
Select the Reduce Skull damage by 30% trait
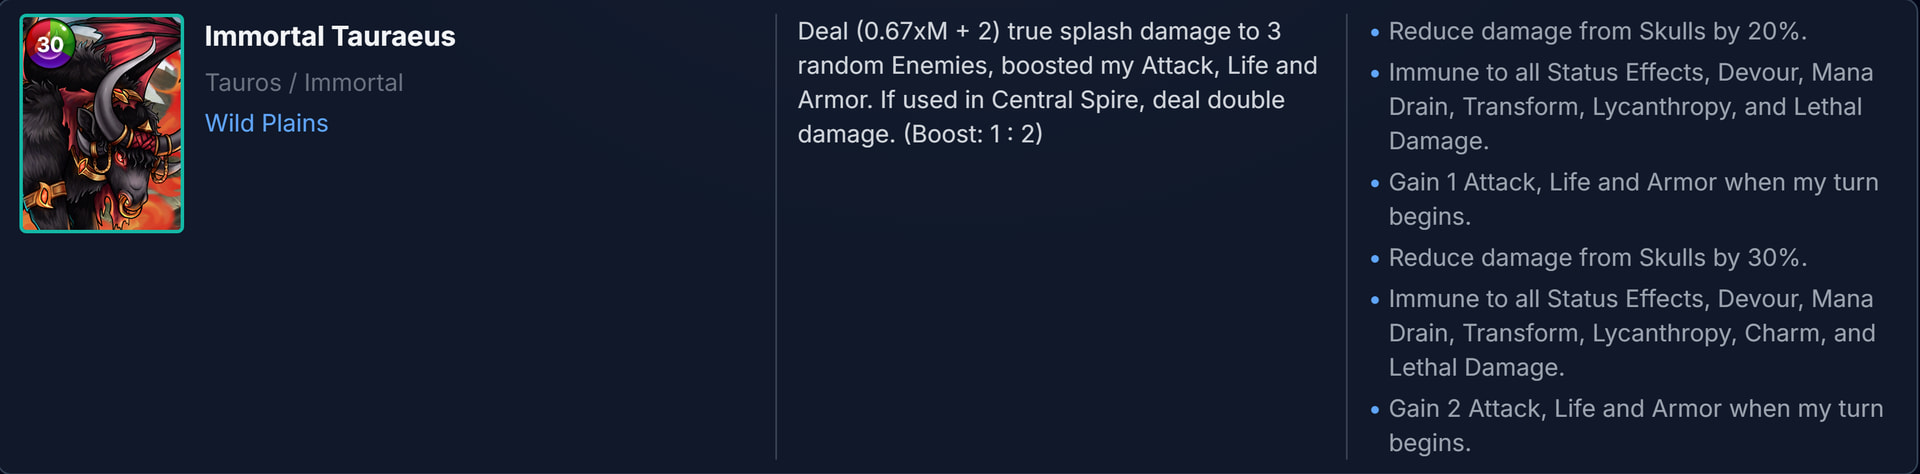tap(1597, 258)
